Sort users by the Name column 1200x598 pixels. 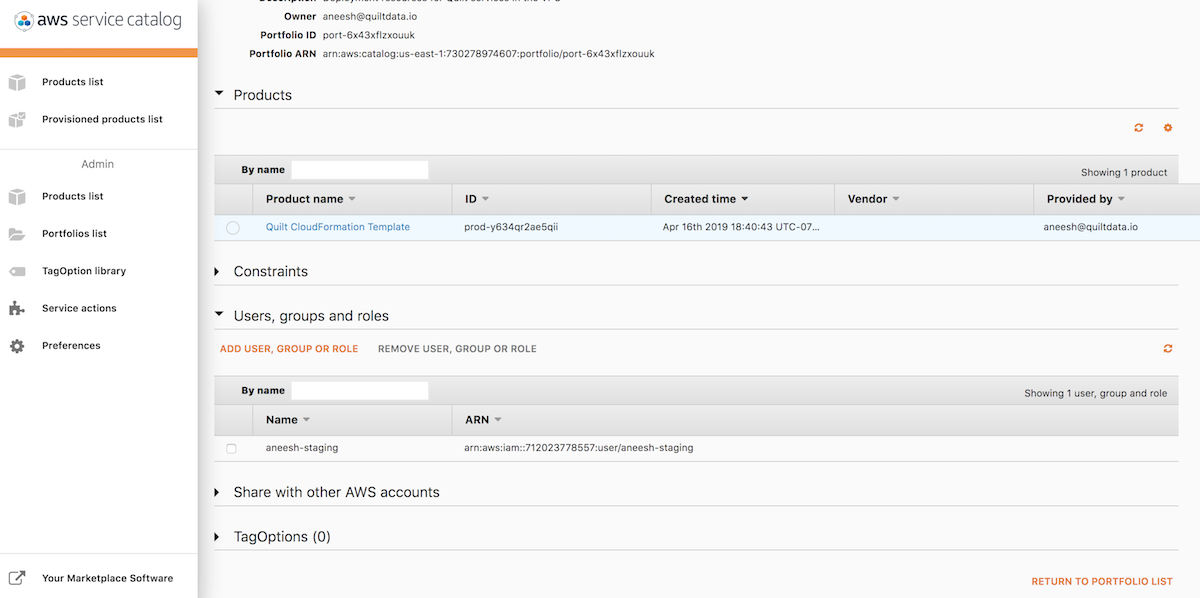(288, 420)
